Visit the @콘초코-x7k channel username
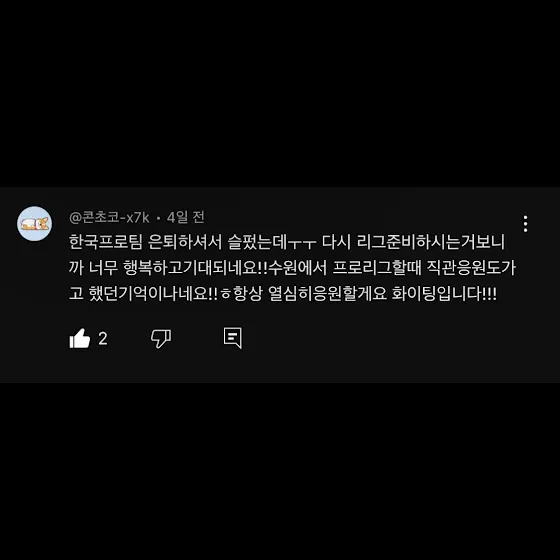This screenshot has width=560, height=560. 109,217
